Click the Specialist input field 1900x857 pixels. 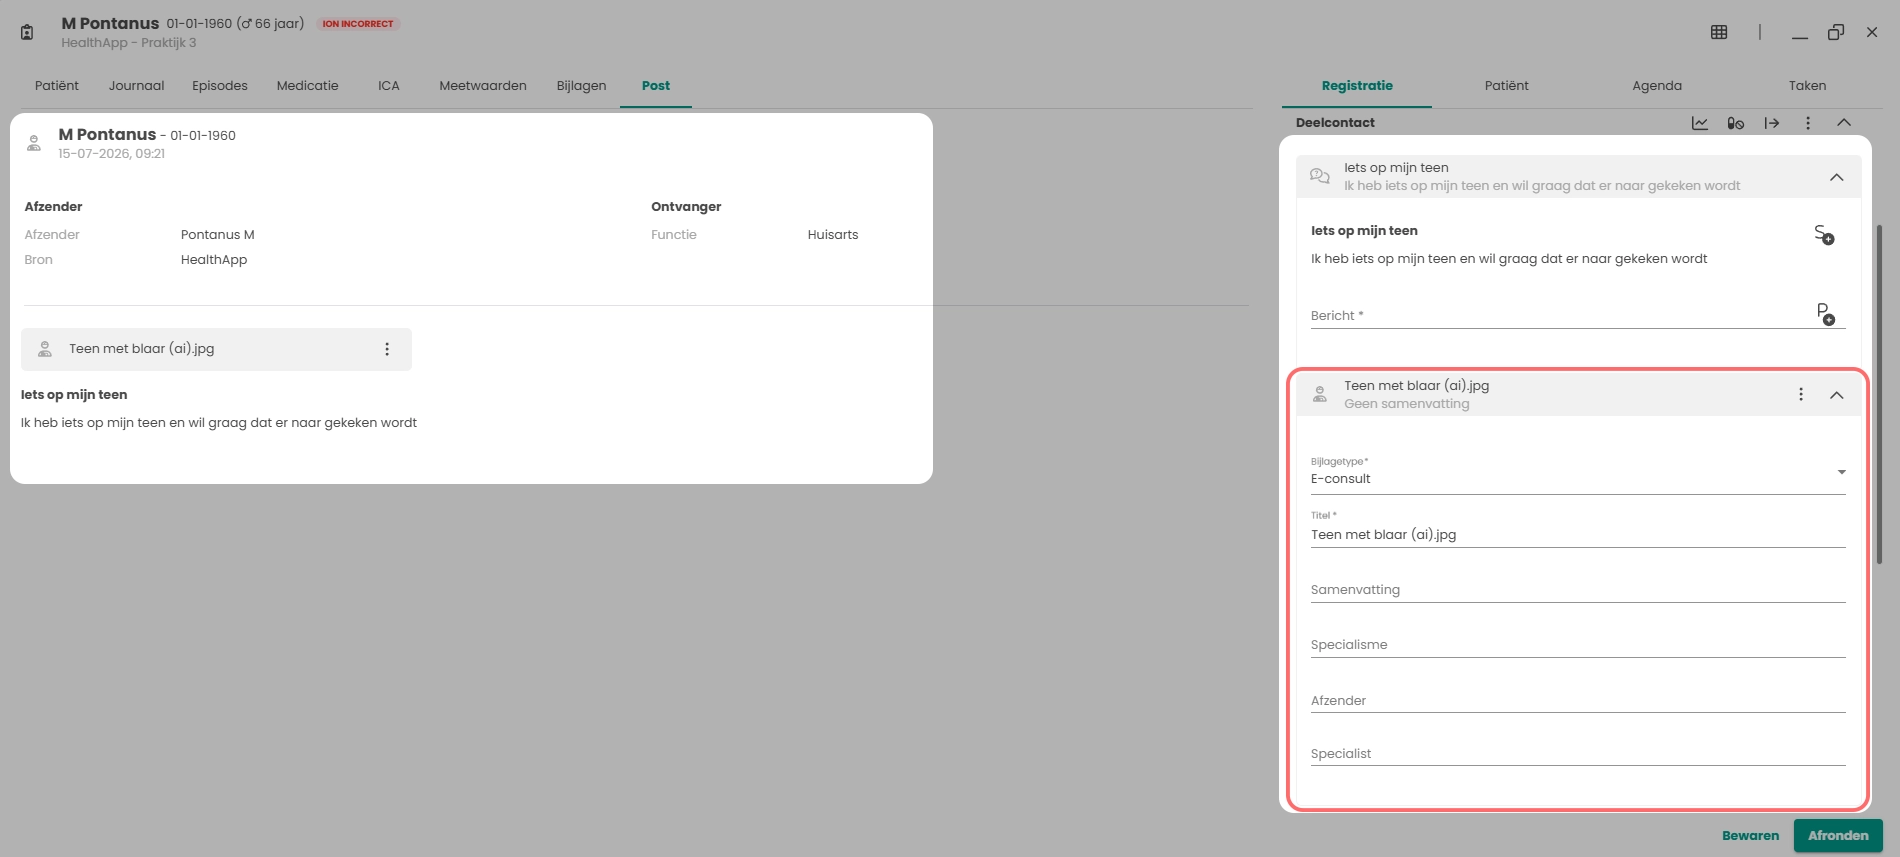(1578, 754)
